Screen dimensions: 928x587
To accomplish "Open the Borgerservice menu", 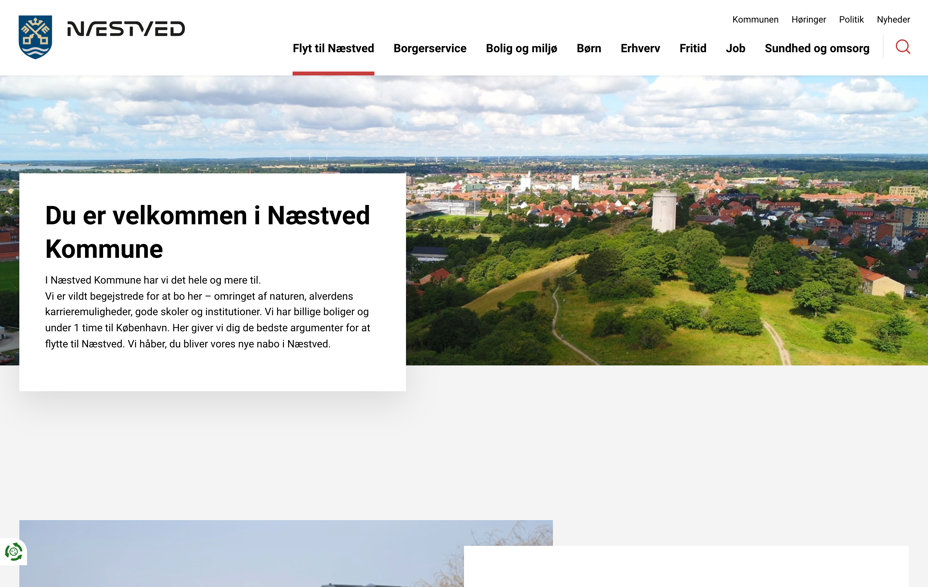I will 430,48.
